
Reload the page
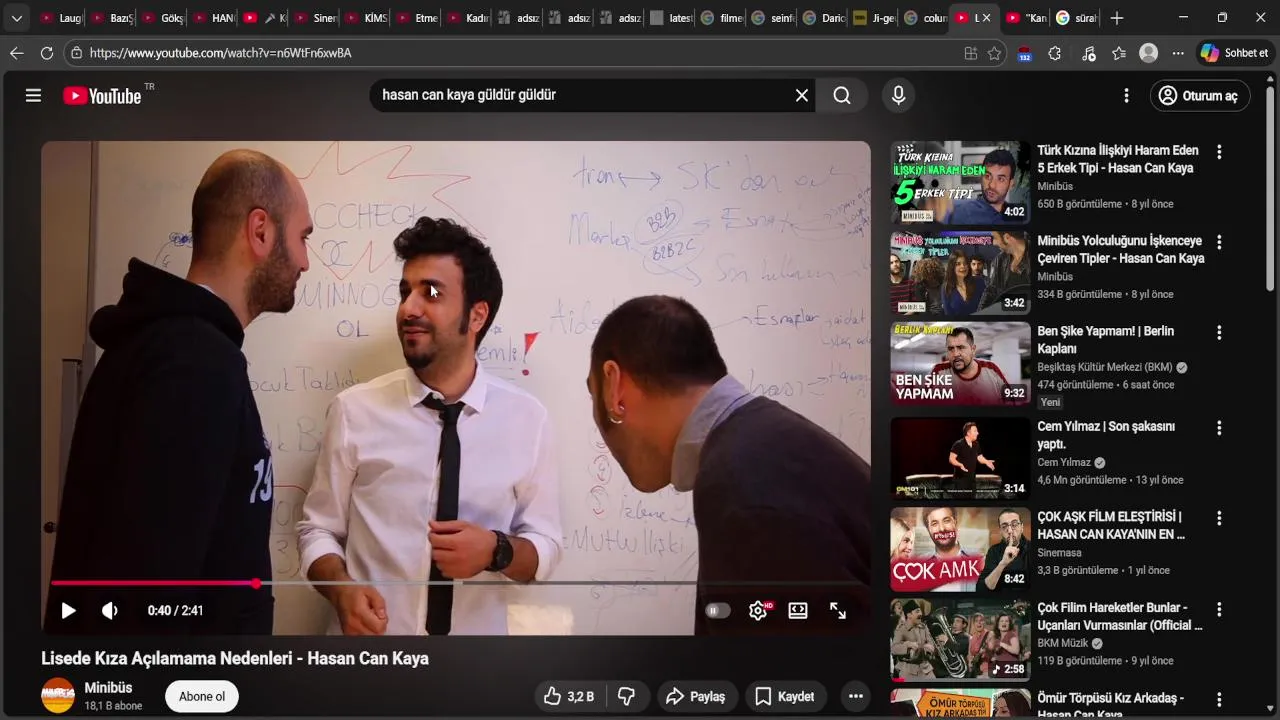[47, 53]
